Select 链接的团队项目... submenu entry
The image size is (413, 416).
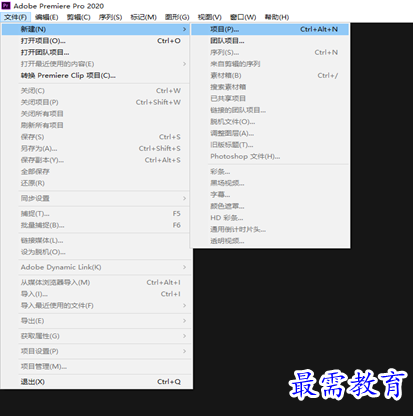point(270,110)
